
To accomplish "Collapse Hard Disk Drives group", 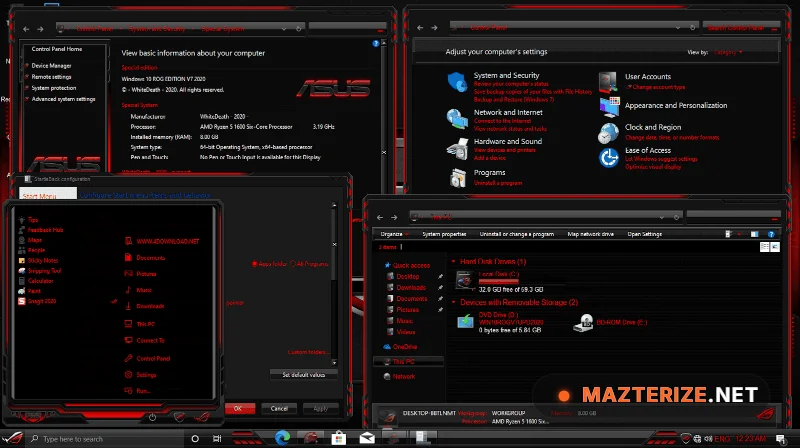I will click(453, 261).
